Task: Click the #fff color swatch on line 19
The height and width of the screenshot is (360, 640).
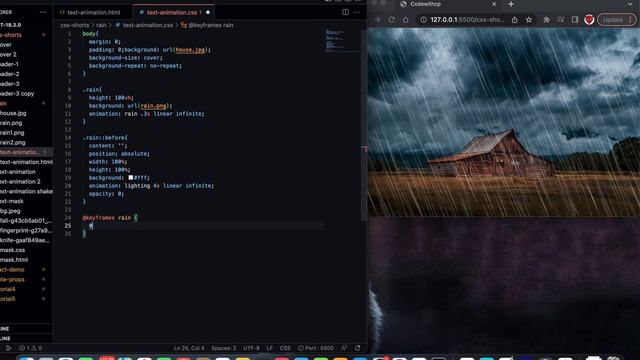Action: point(131,178)
